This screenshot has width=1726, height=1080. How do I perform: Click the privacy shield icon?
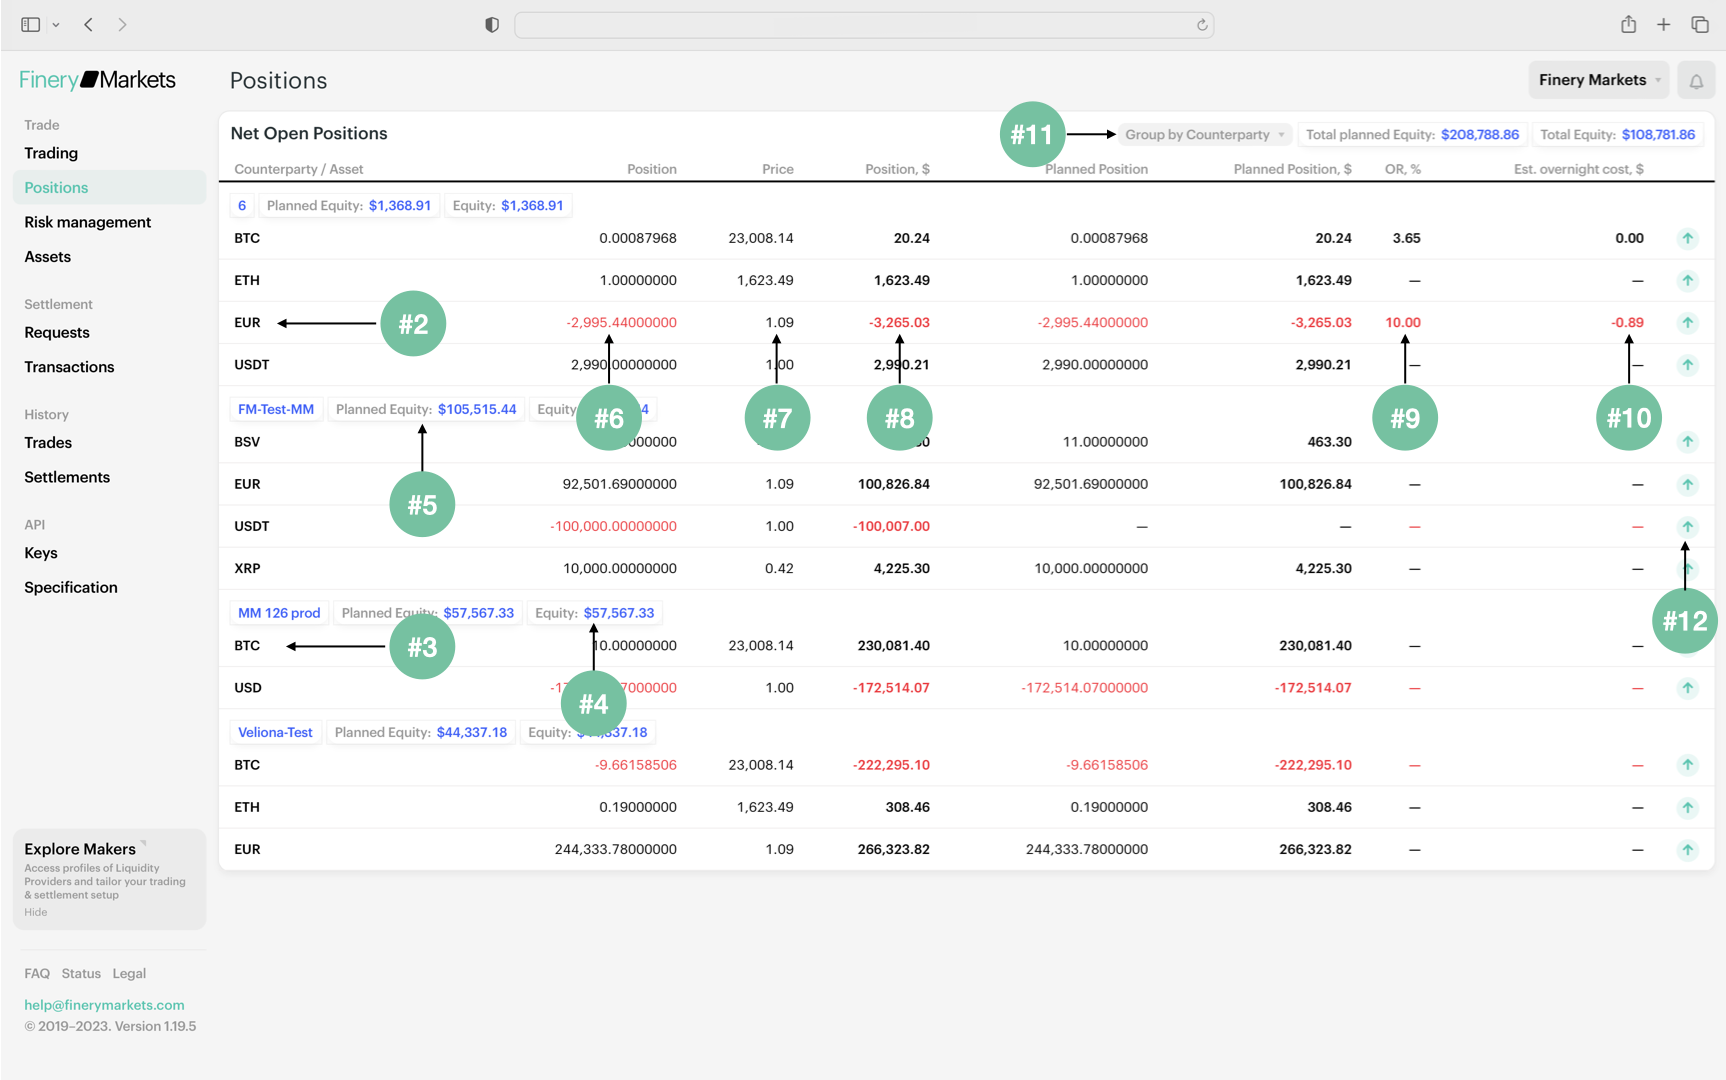click(492, 24)
